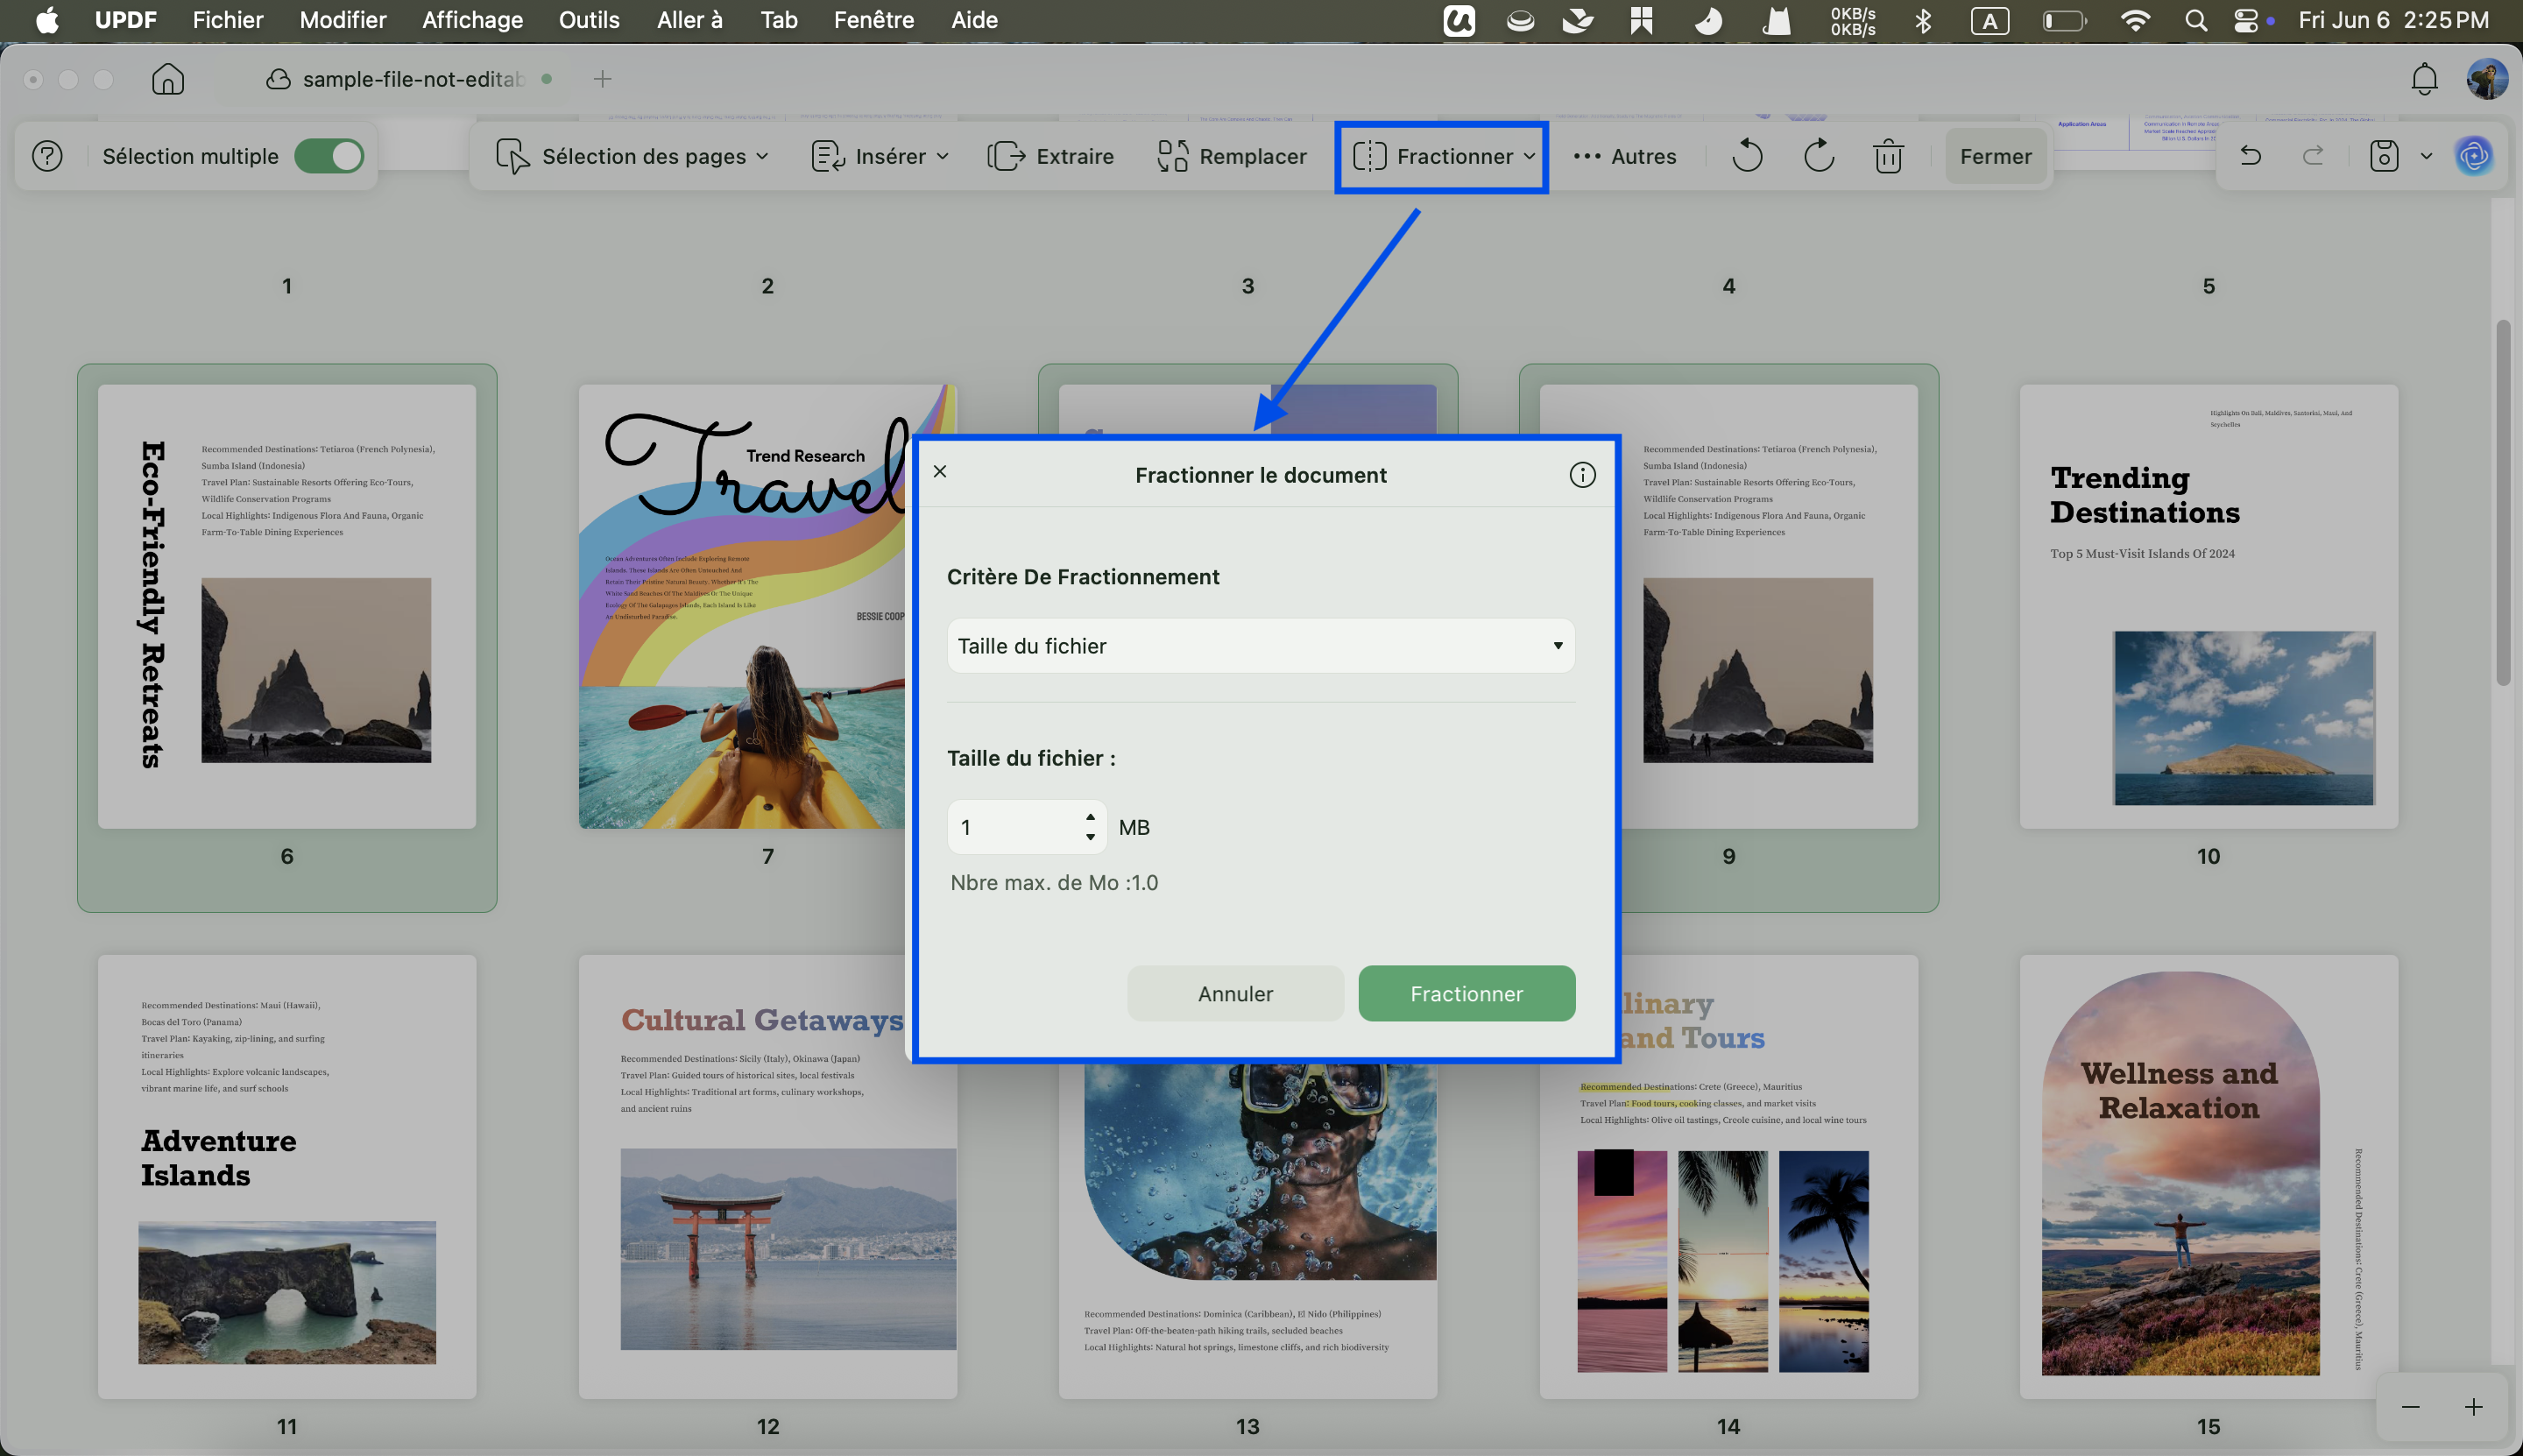Viewport: 2523px width, 1456px height.
Task: Select the sample-file-not-editable tab
Action: coord(410,79)
